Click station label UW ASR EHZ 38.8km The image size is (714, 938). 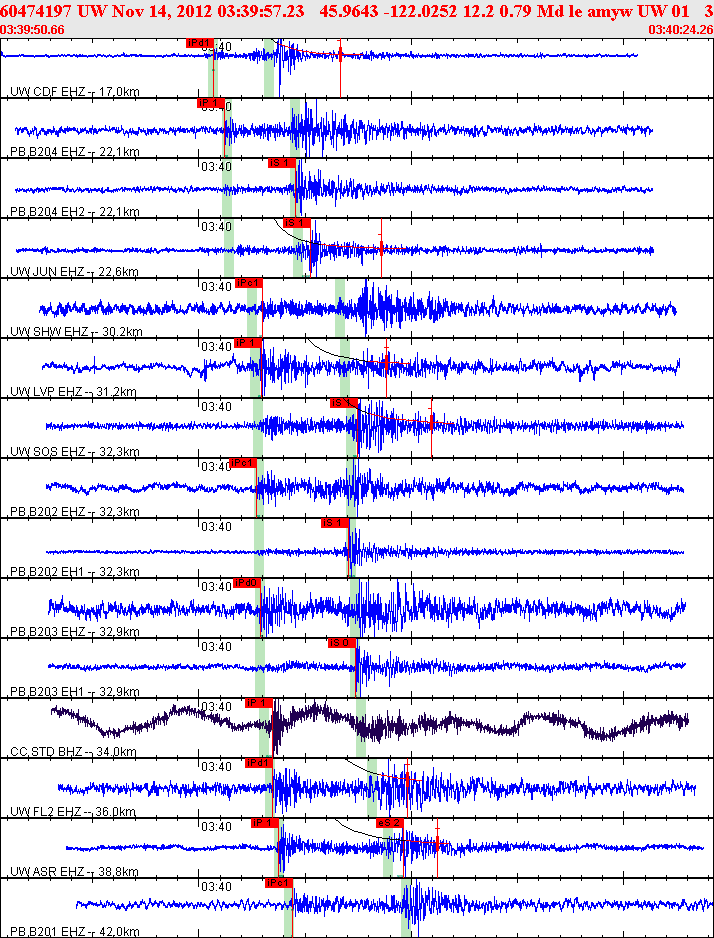(75, 872)
